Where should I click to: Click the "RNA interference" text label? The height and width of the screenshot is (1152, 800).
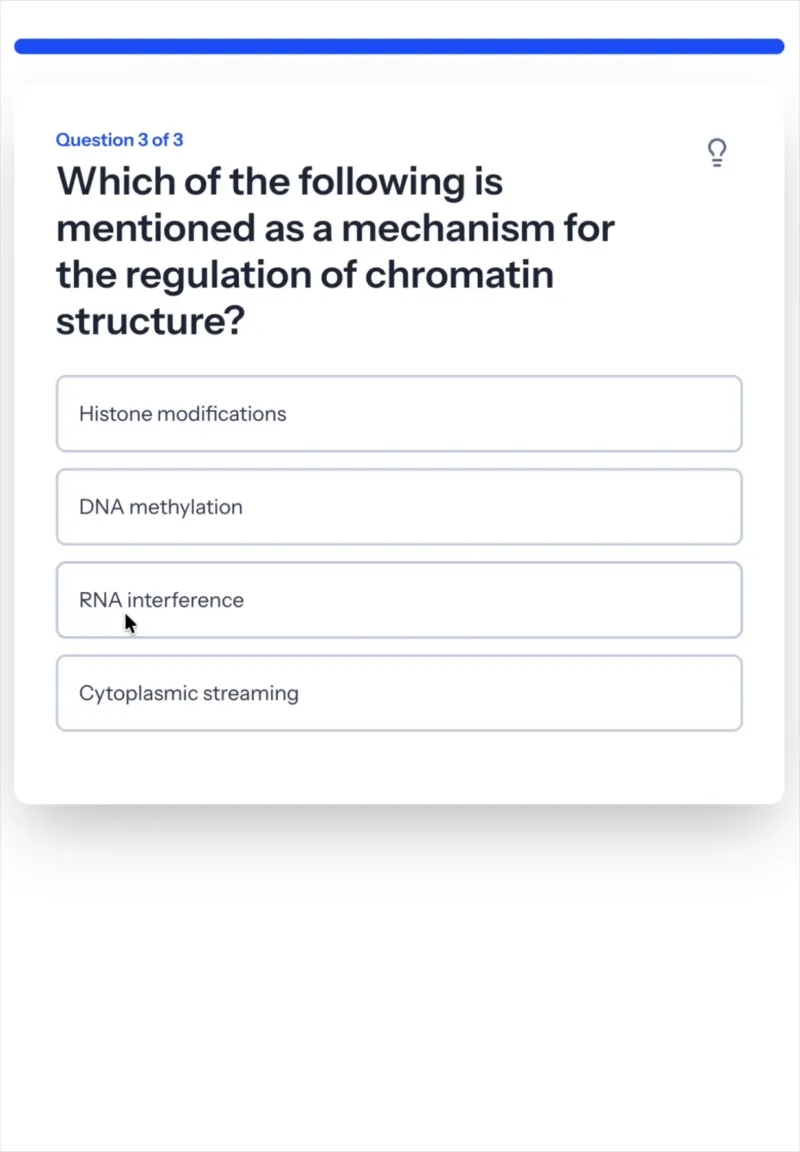pos(162,600)
